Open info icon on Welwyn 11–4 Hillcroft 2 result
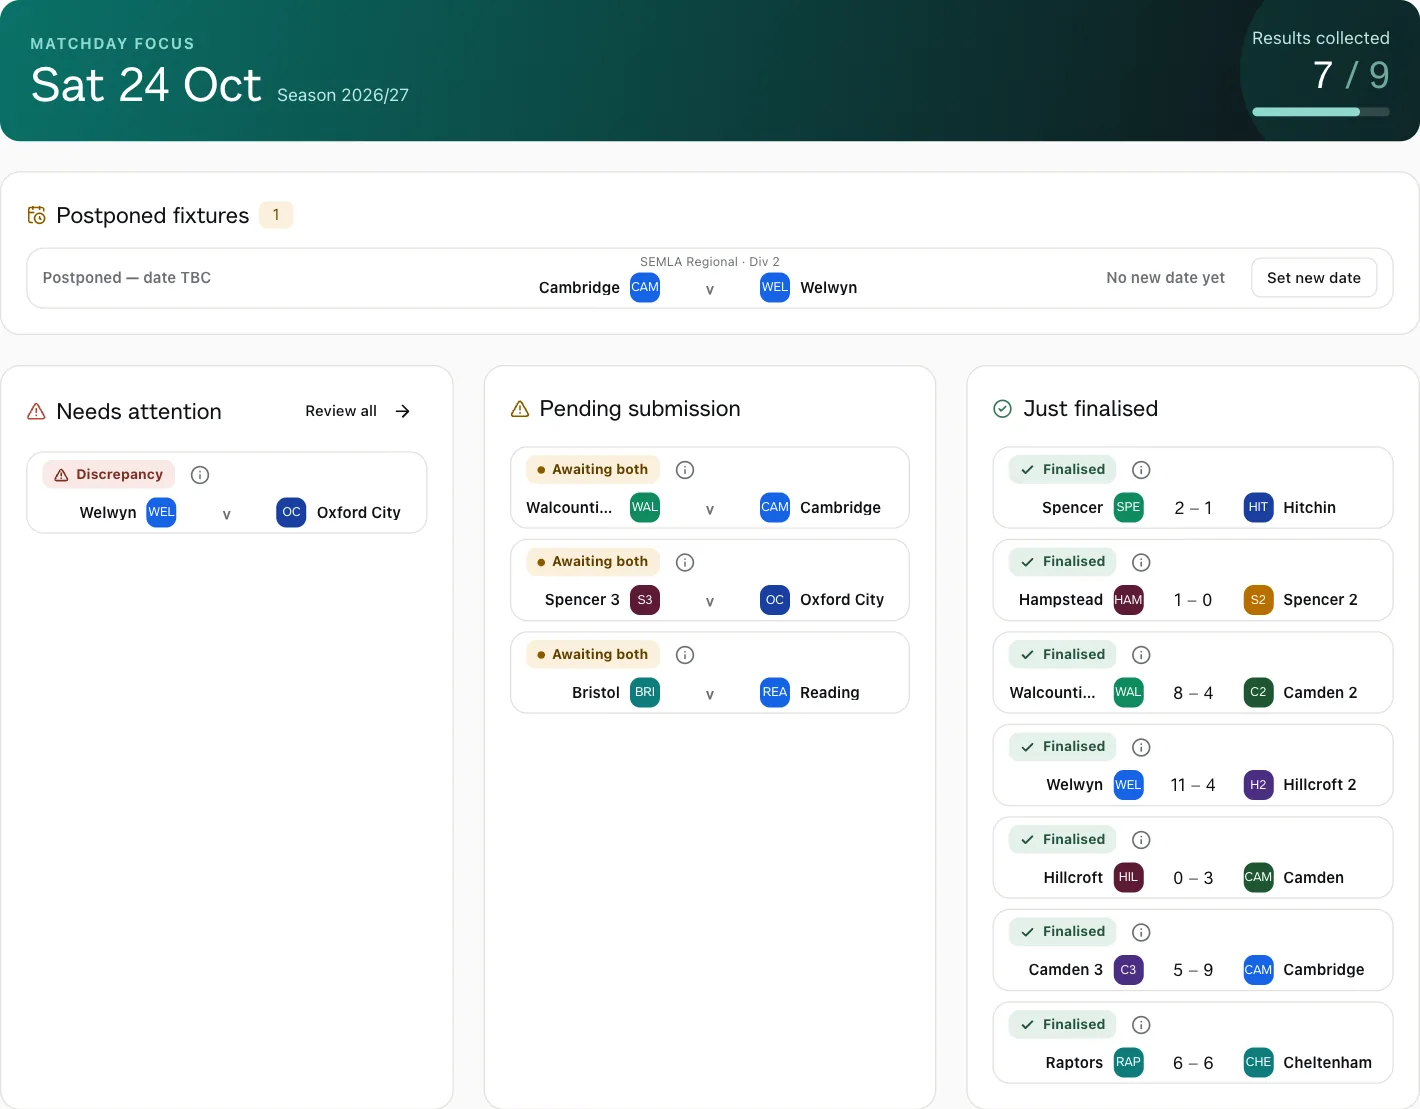The image size is (1420, 1109). pos(1141,747)
